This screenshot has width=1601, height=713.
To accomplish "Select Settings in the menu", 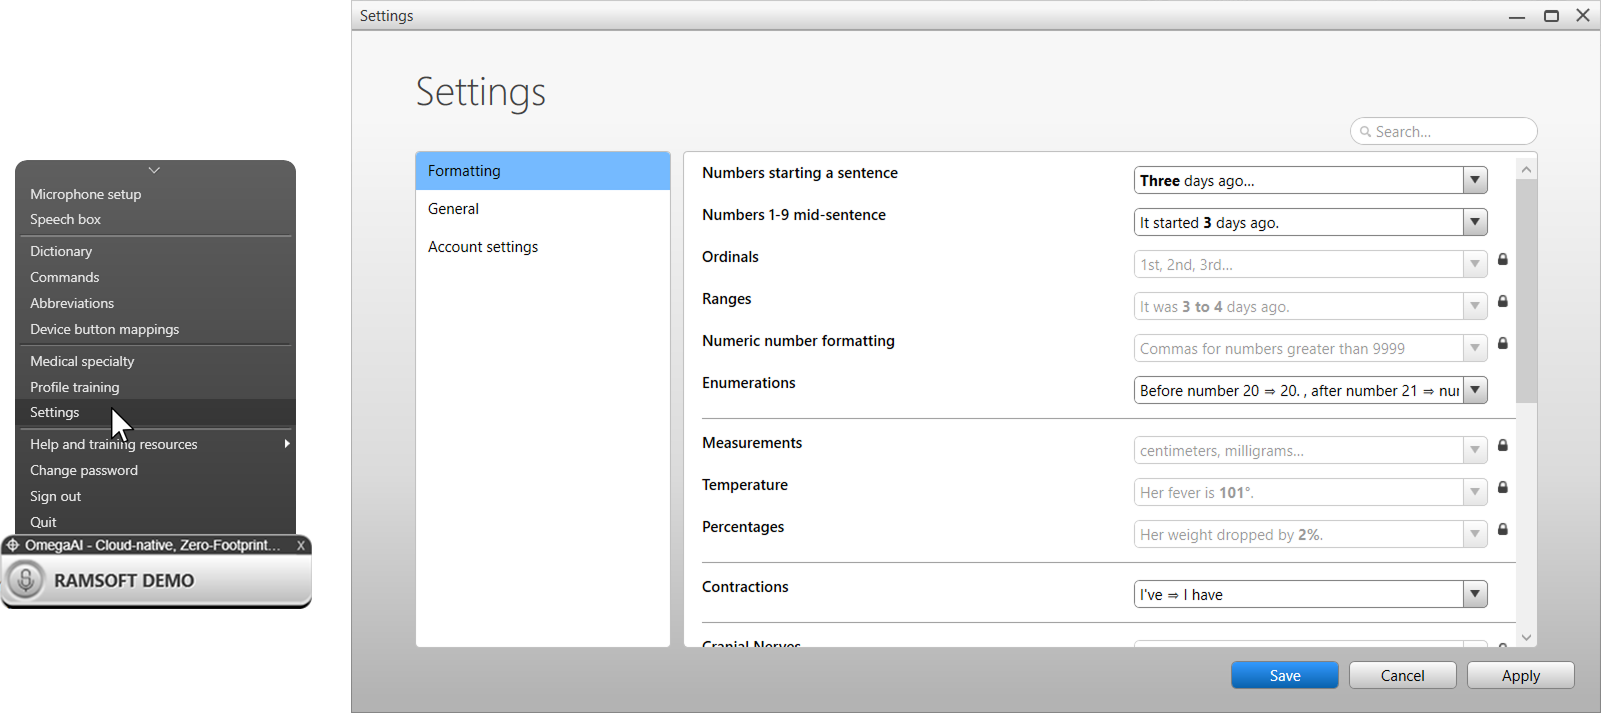I will tap(156, 412).
